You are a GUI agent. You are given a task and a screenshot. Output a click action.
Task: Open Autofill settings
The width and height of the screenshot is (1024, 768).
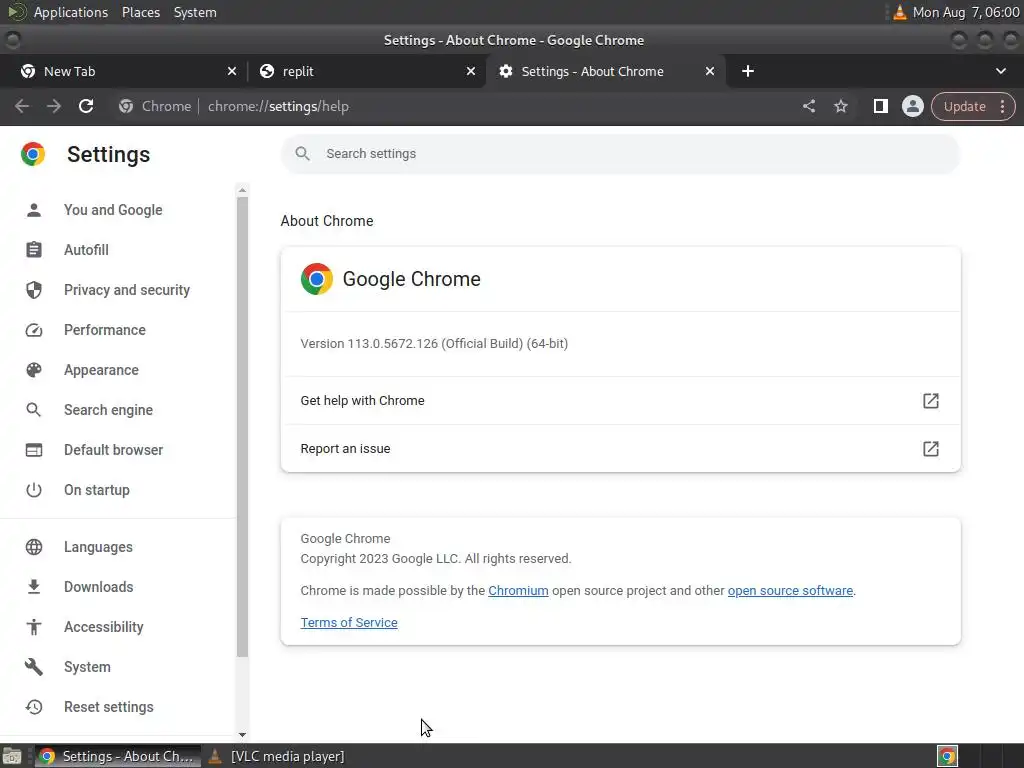(x=86, y=249)
